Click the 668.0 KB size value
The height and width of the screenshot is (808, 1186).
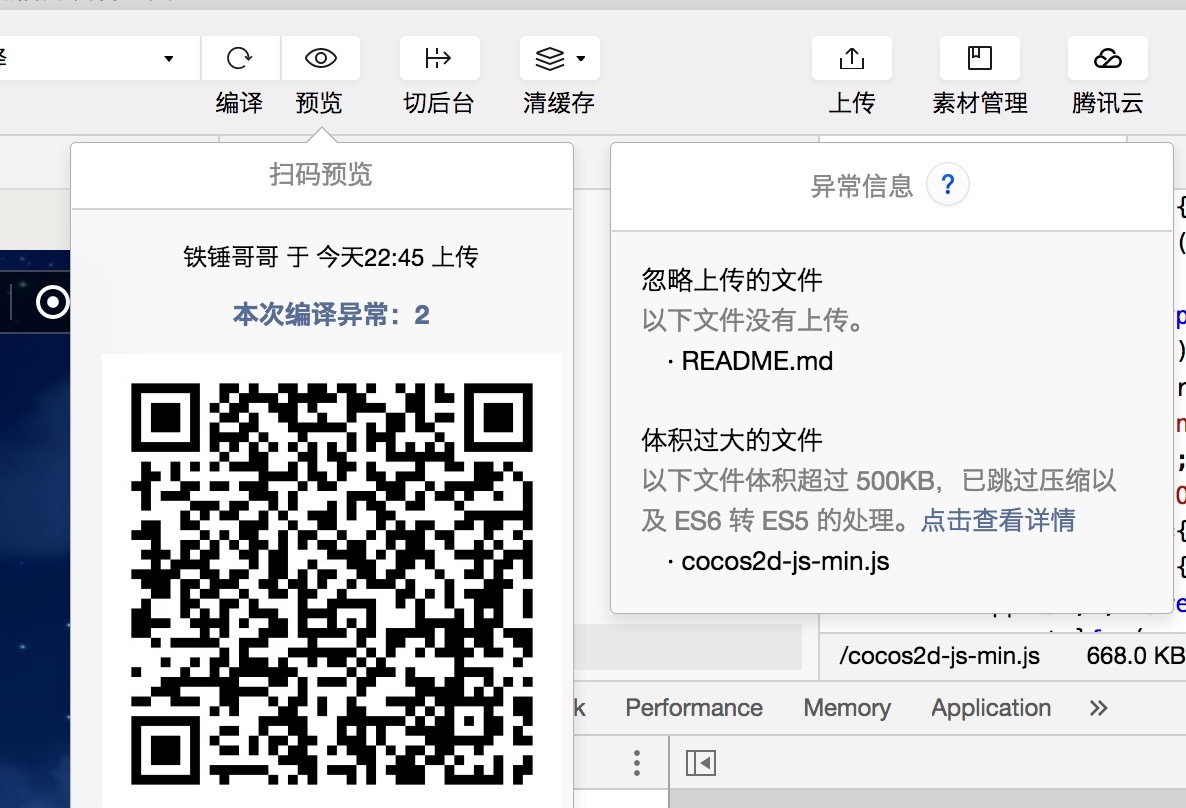coord(1135,655)
